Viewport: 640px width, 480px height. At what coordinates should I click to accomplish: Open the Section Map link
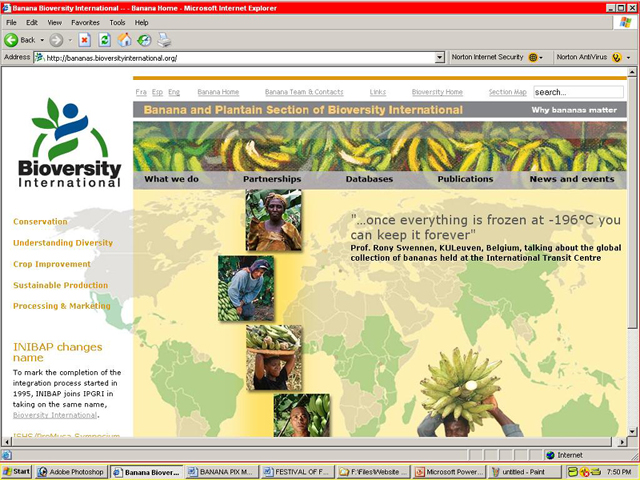pos(507,92)
